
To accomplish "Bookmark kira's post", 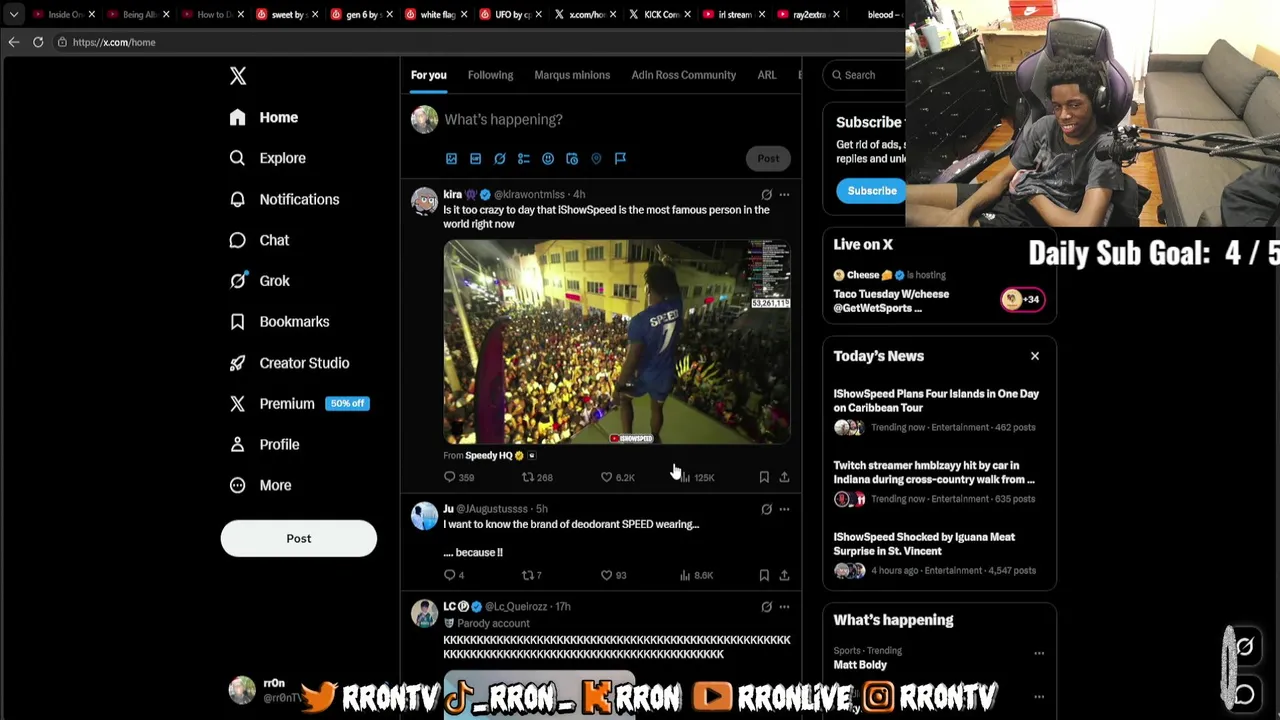I will click(764, 478).
